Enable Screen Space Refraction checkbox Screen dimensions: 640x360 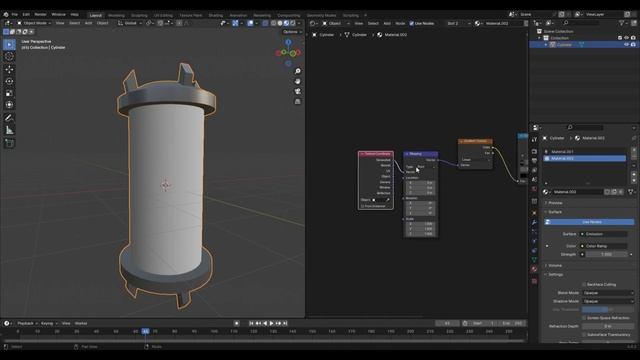click(584, 318)
